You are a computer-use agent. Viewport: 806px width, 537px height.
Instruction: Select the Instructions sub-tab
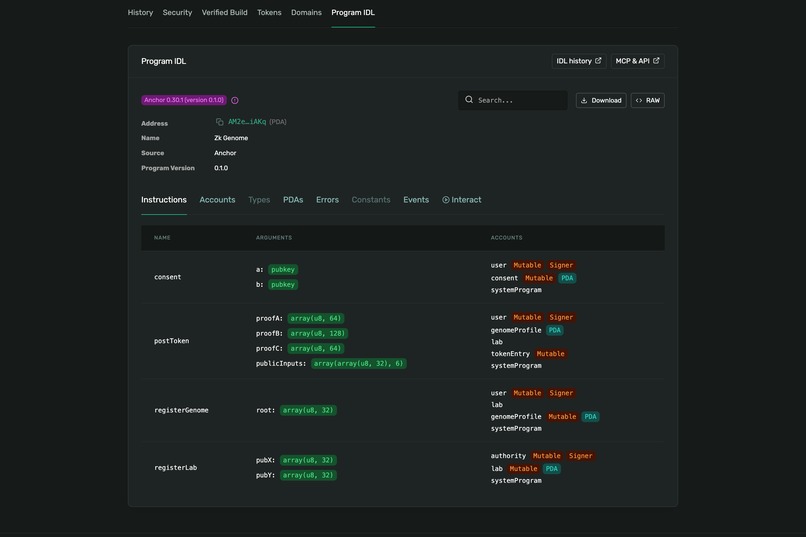(x=164, y=200)
